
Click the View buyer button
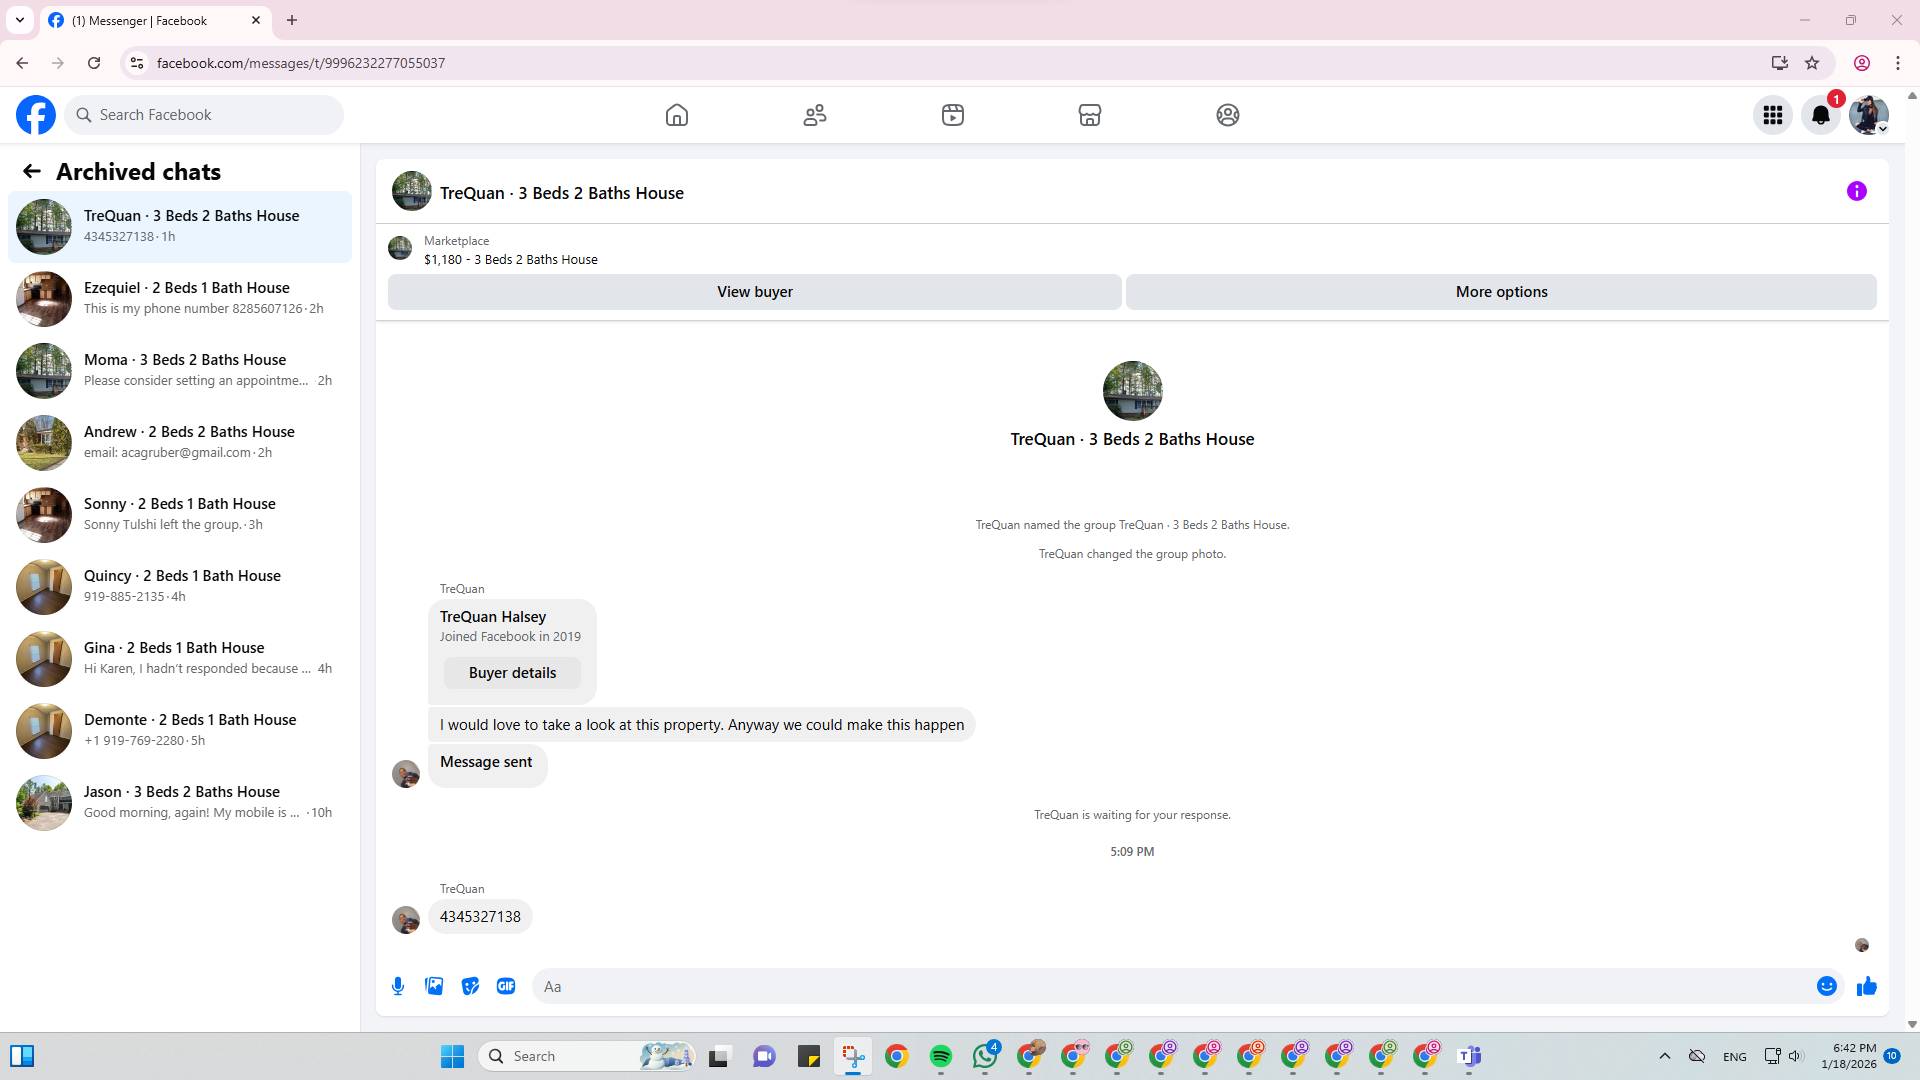tap(754, 292)
